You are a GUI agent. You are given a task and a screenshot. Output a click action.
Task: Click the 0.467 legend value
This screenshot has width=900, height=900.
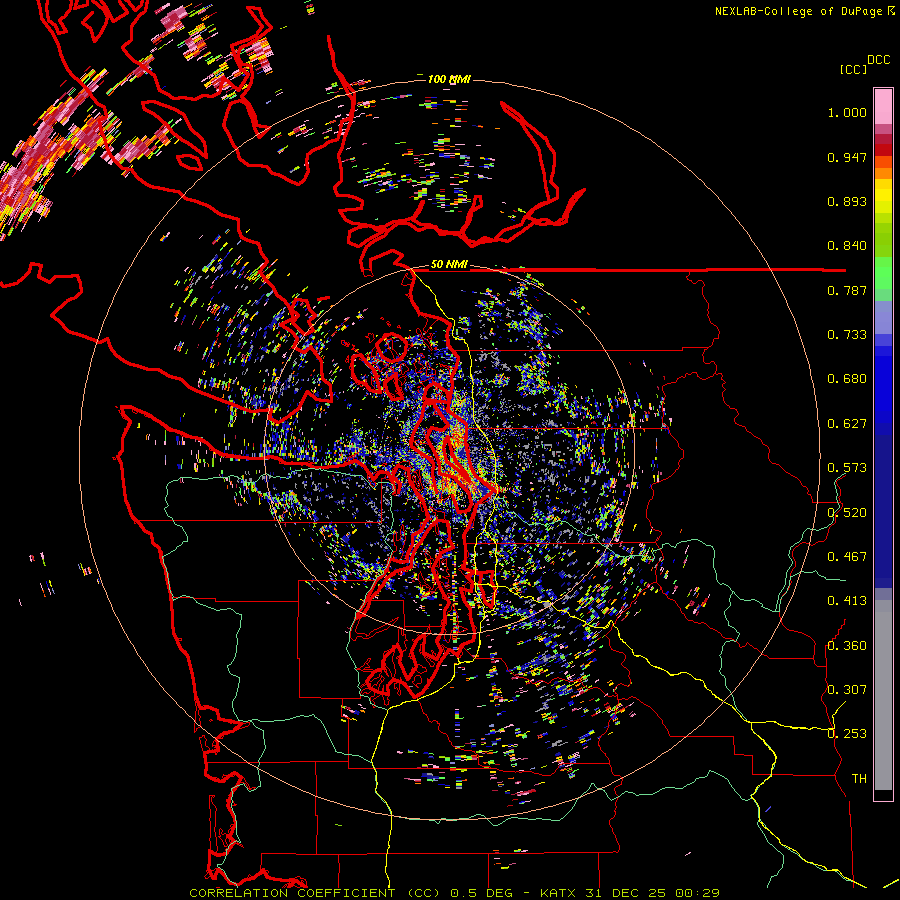(x=847, y=556)
